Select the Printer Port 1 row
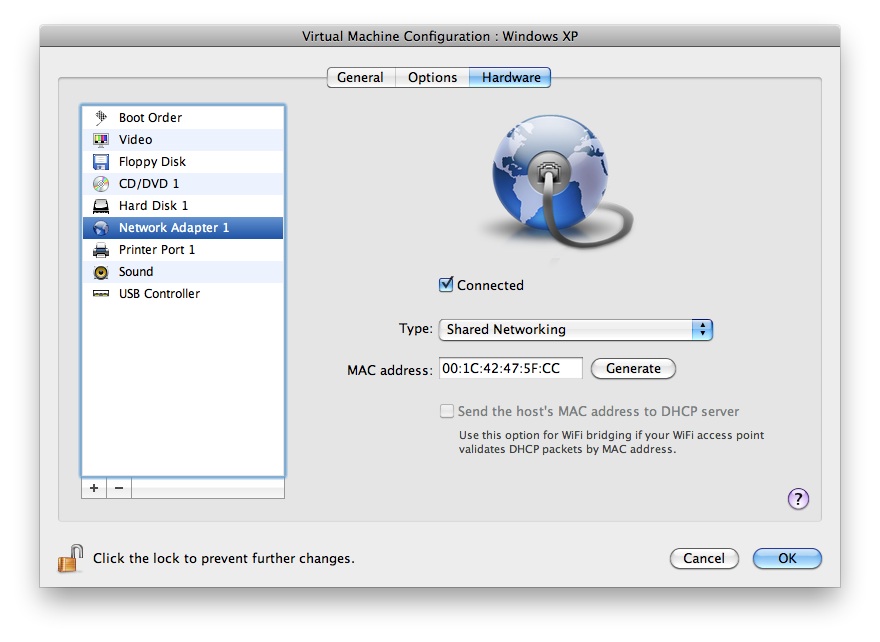This screenshot has width=880, height=642. pos(183,250)
